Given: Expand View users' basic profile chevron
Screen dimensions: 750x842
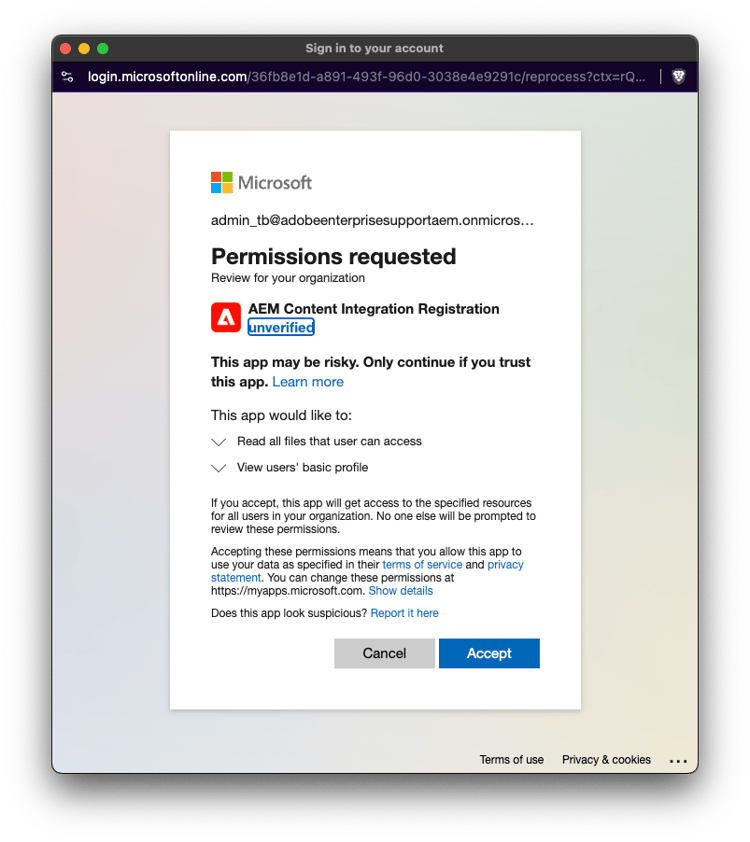Looking at the screenshot, I should 219,468.
